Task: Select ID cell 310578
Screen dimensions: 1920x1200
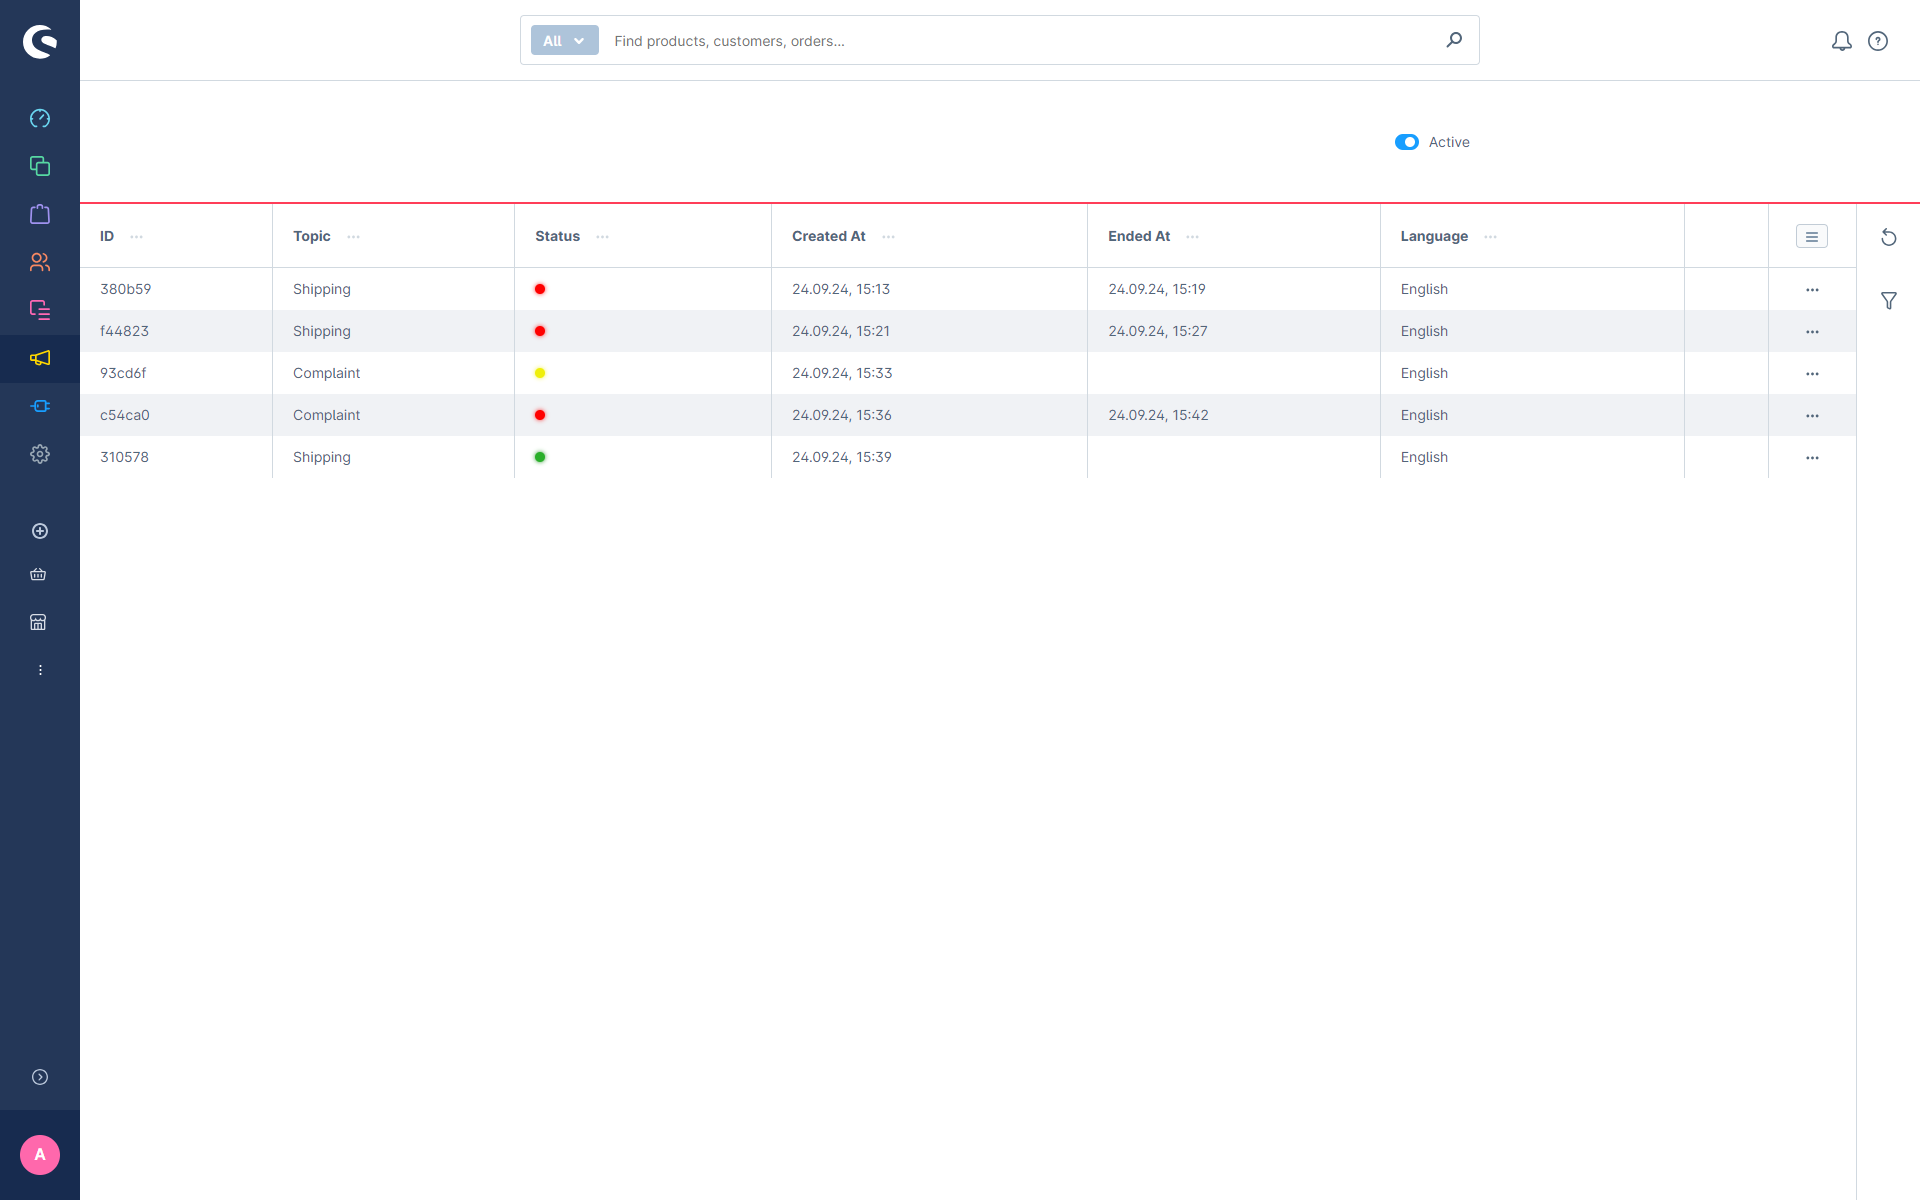Action: (124, 457)
